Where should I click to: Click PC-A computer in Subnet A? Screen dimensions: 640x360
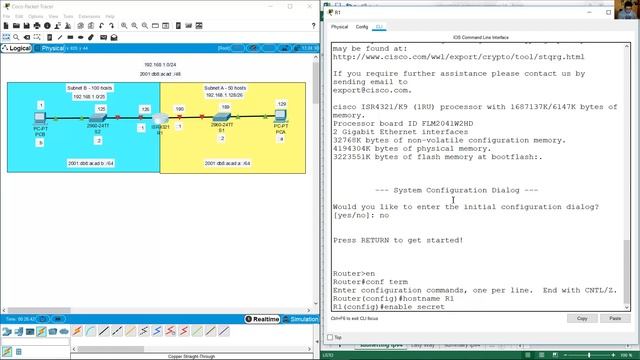click(x=280, y=116)
